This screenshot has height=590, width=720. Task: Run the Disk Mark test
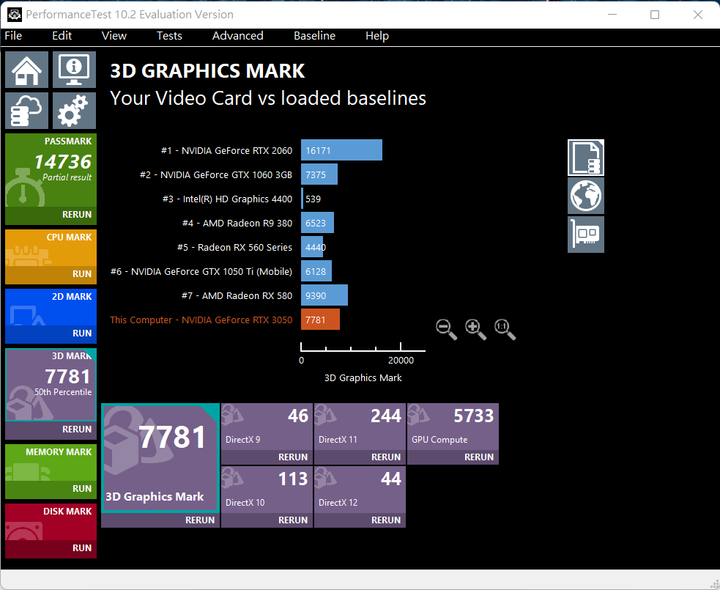51,548
